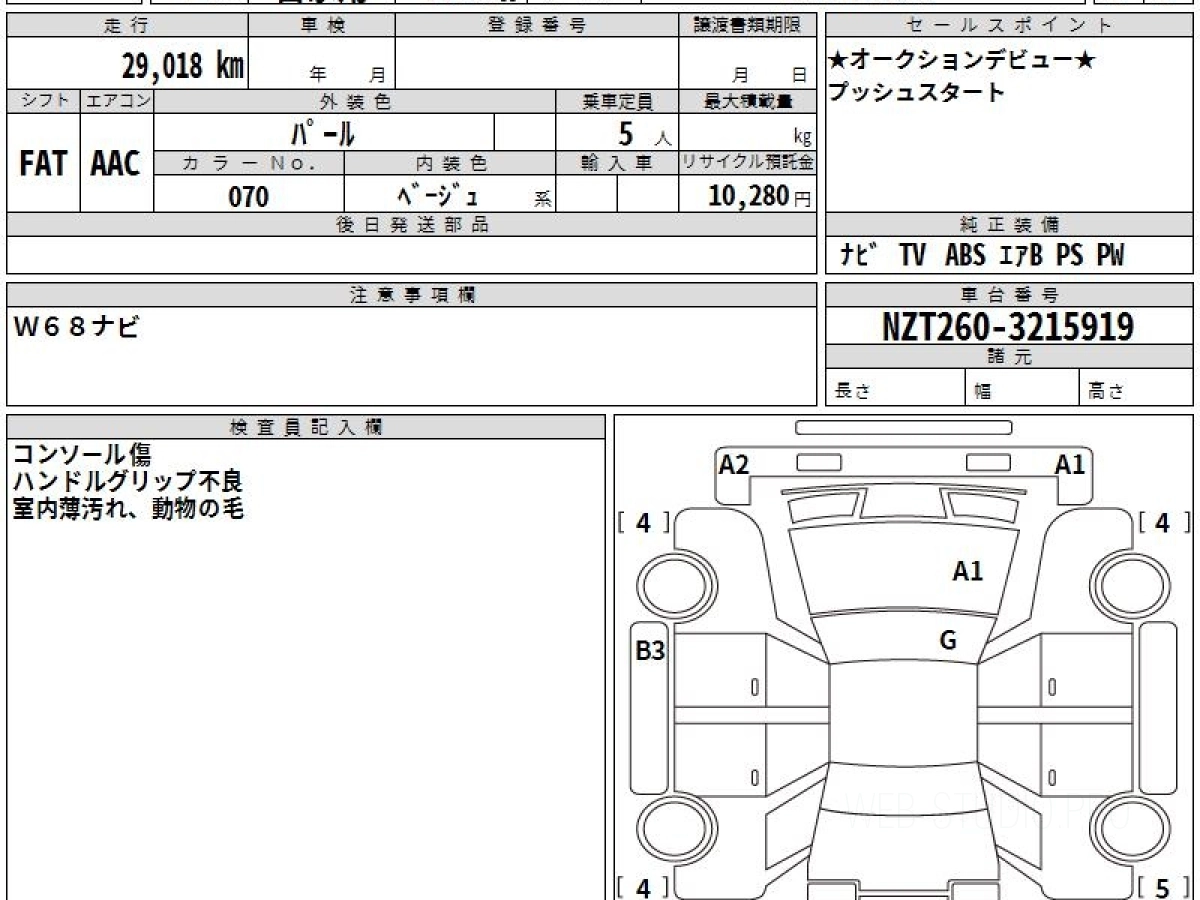
Task: Click the 譲渡書類期限 header
Action: [x=748, y=26]
